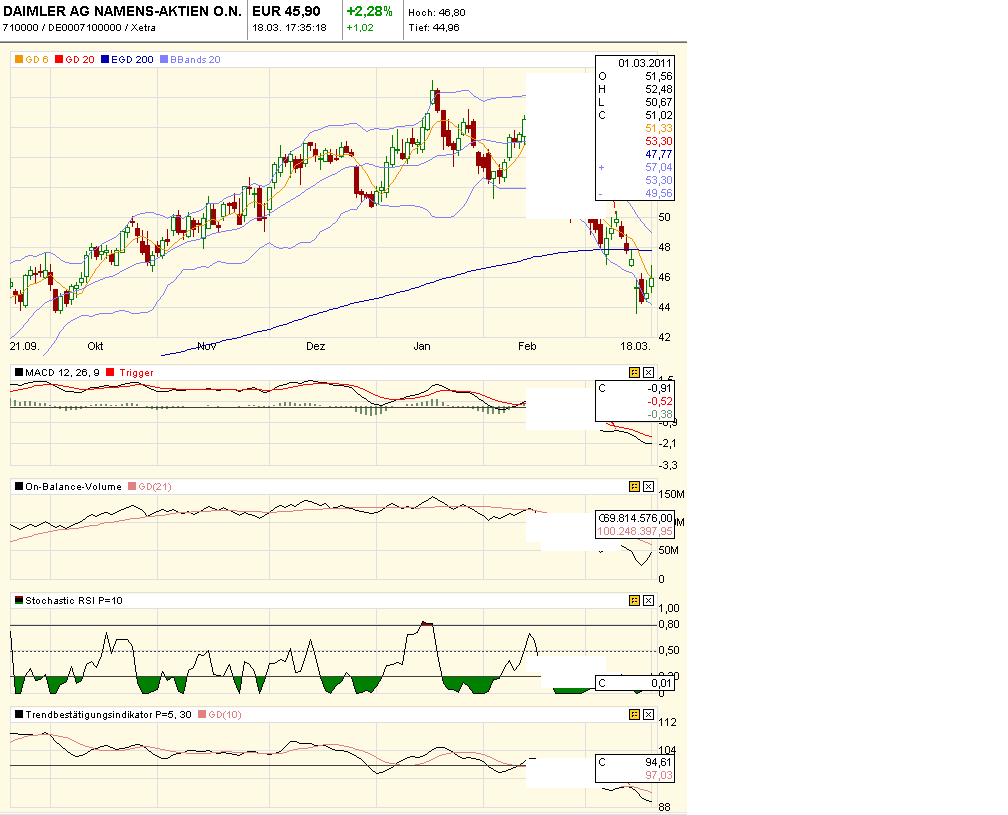This screenshot has width=1008, height=815.
Task: Click the Stochastic RSI legend icon
Action: tap(19, 600)
